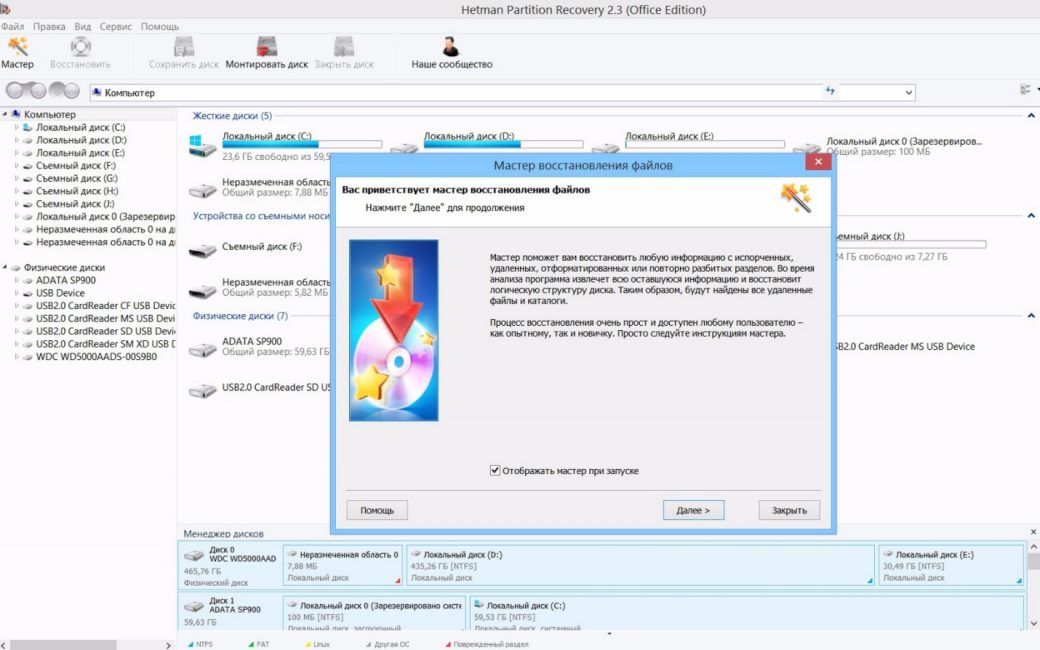This screenshot has height=650, width=1040.
Task: Click the disk manager vertical scrollbar
Action: [x=1033, y=561]
